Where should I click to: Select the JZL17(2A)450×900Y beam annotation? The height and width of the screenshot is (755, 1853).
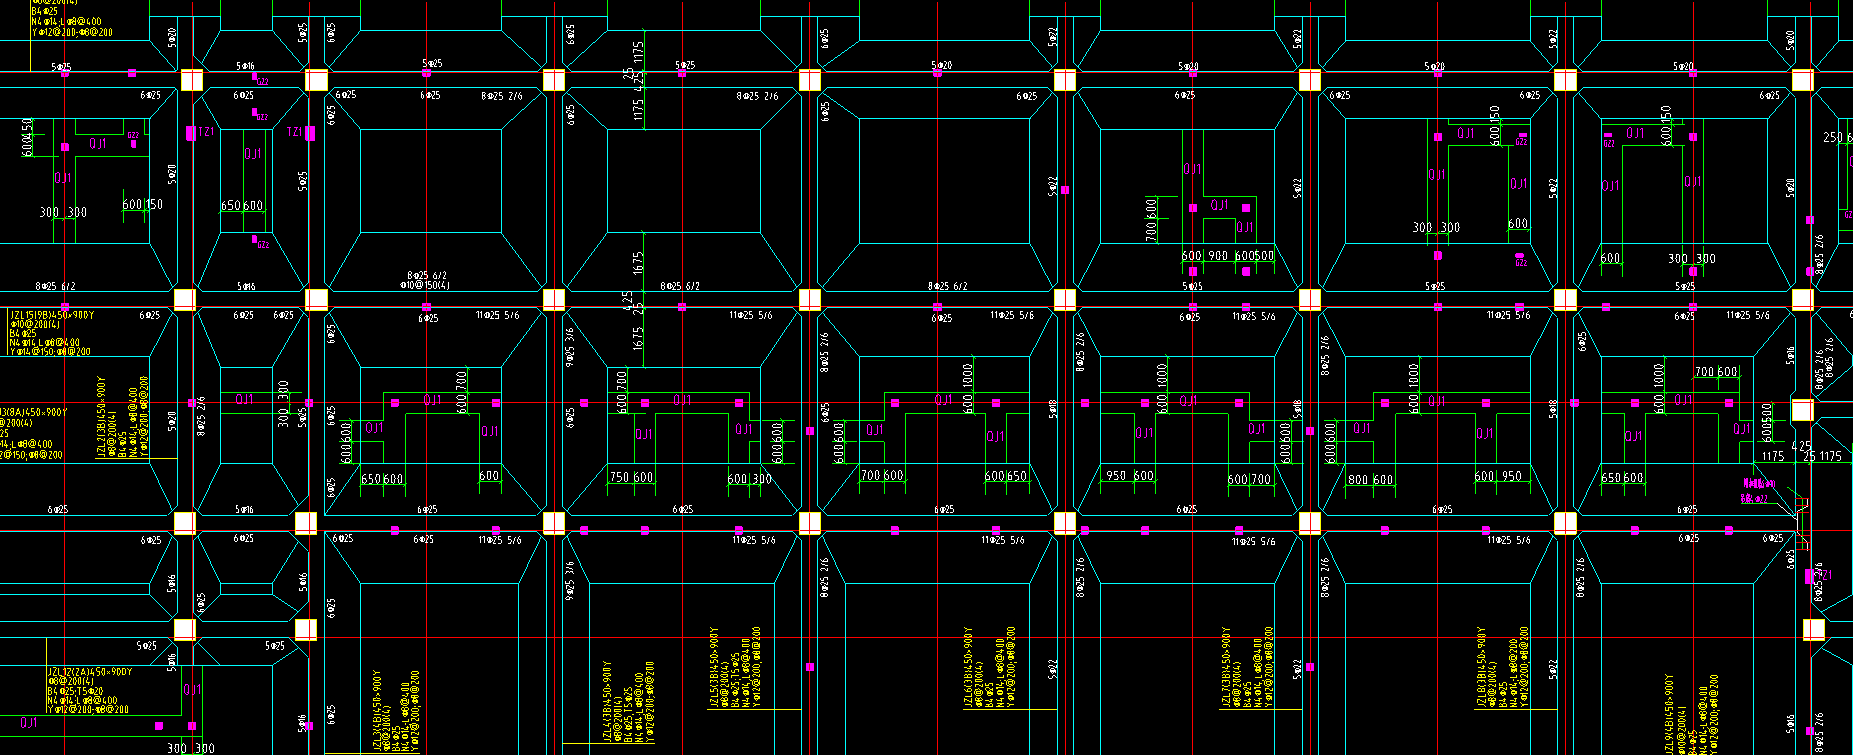click(x=89, y=672)
